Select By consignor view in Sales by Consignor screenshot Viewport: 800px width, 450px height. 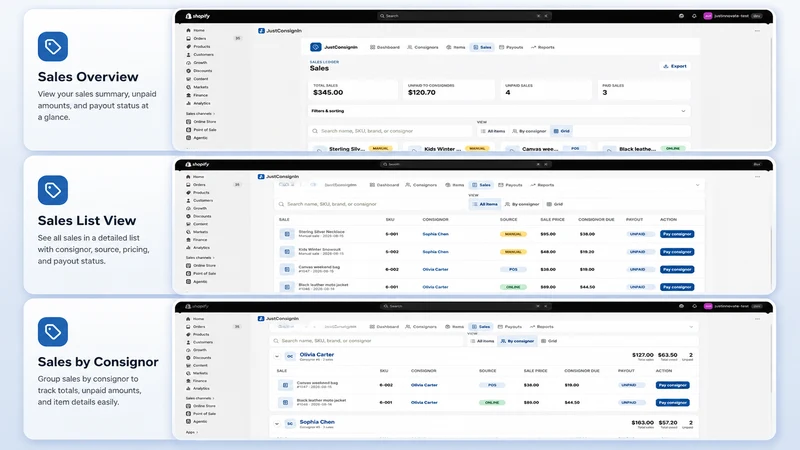click(517, 341)
